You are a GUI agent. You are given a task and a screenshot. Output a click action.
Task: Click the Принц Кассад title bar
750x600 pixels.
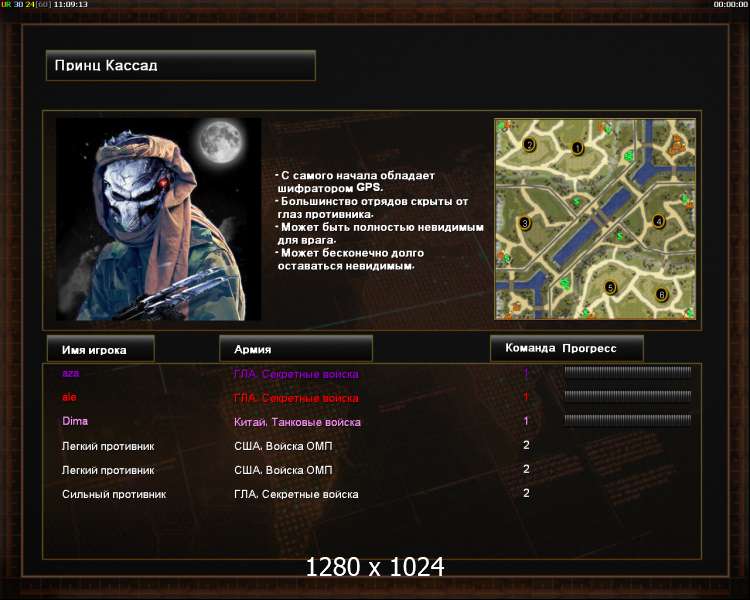pos(181,66)
